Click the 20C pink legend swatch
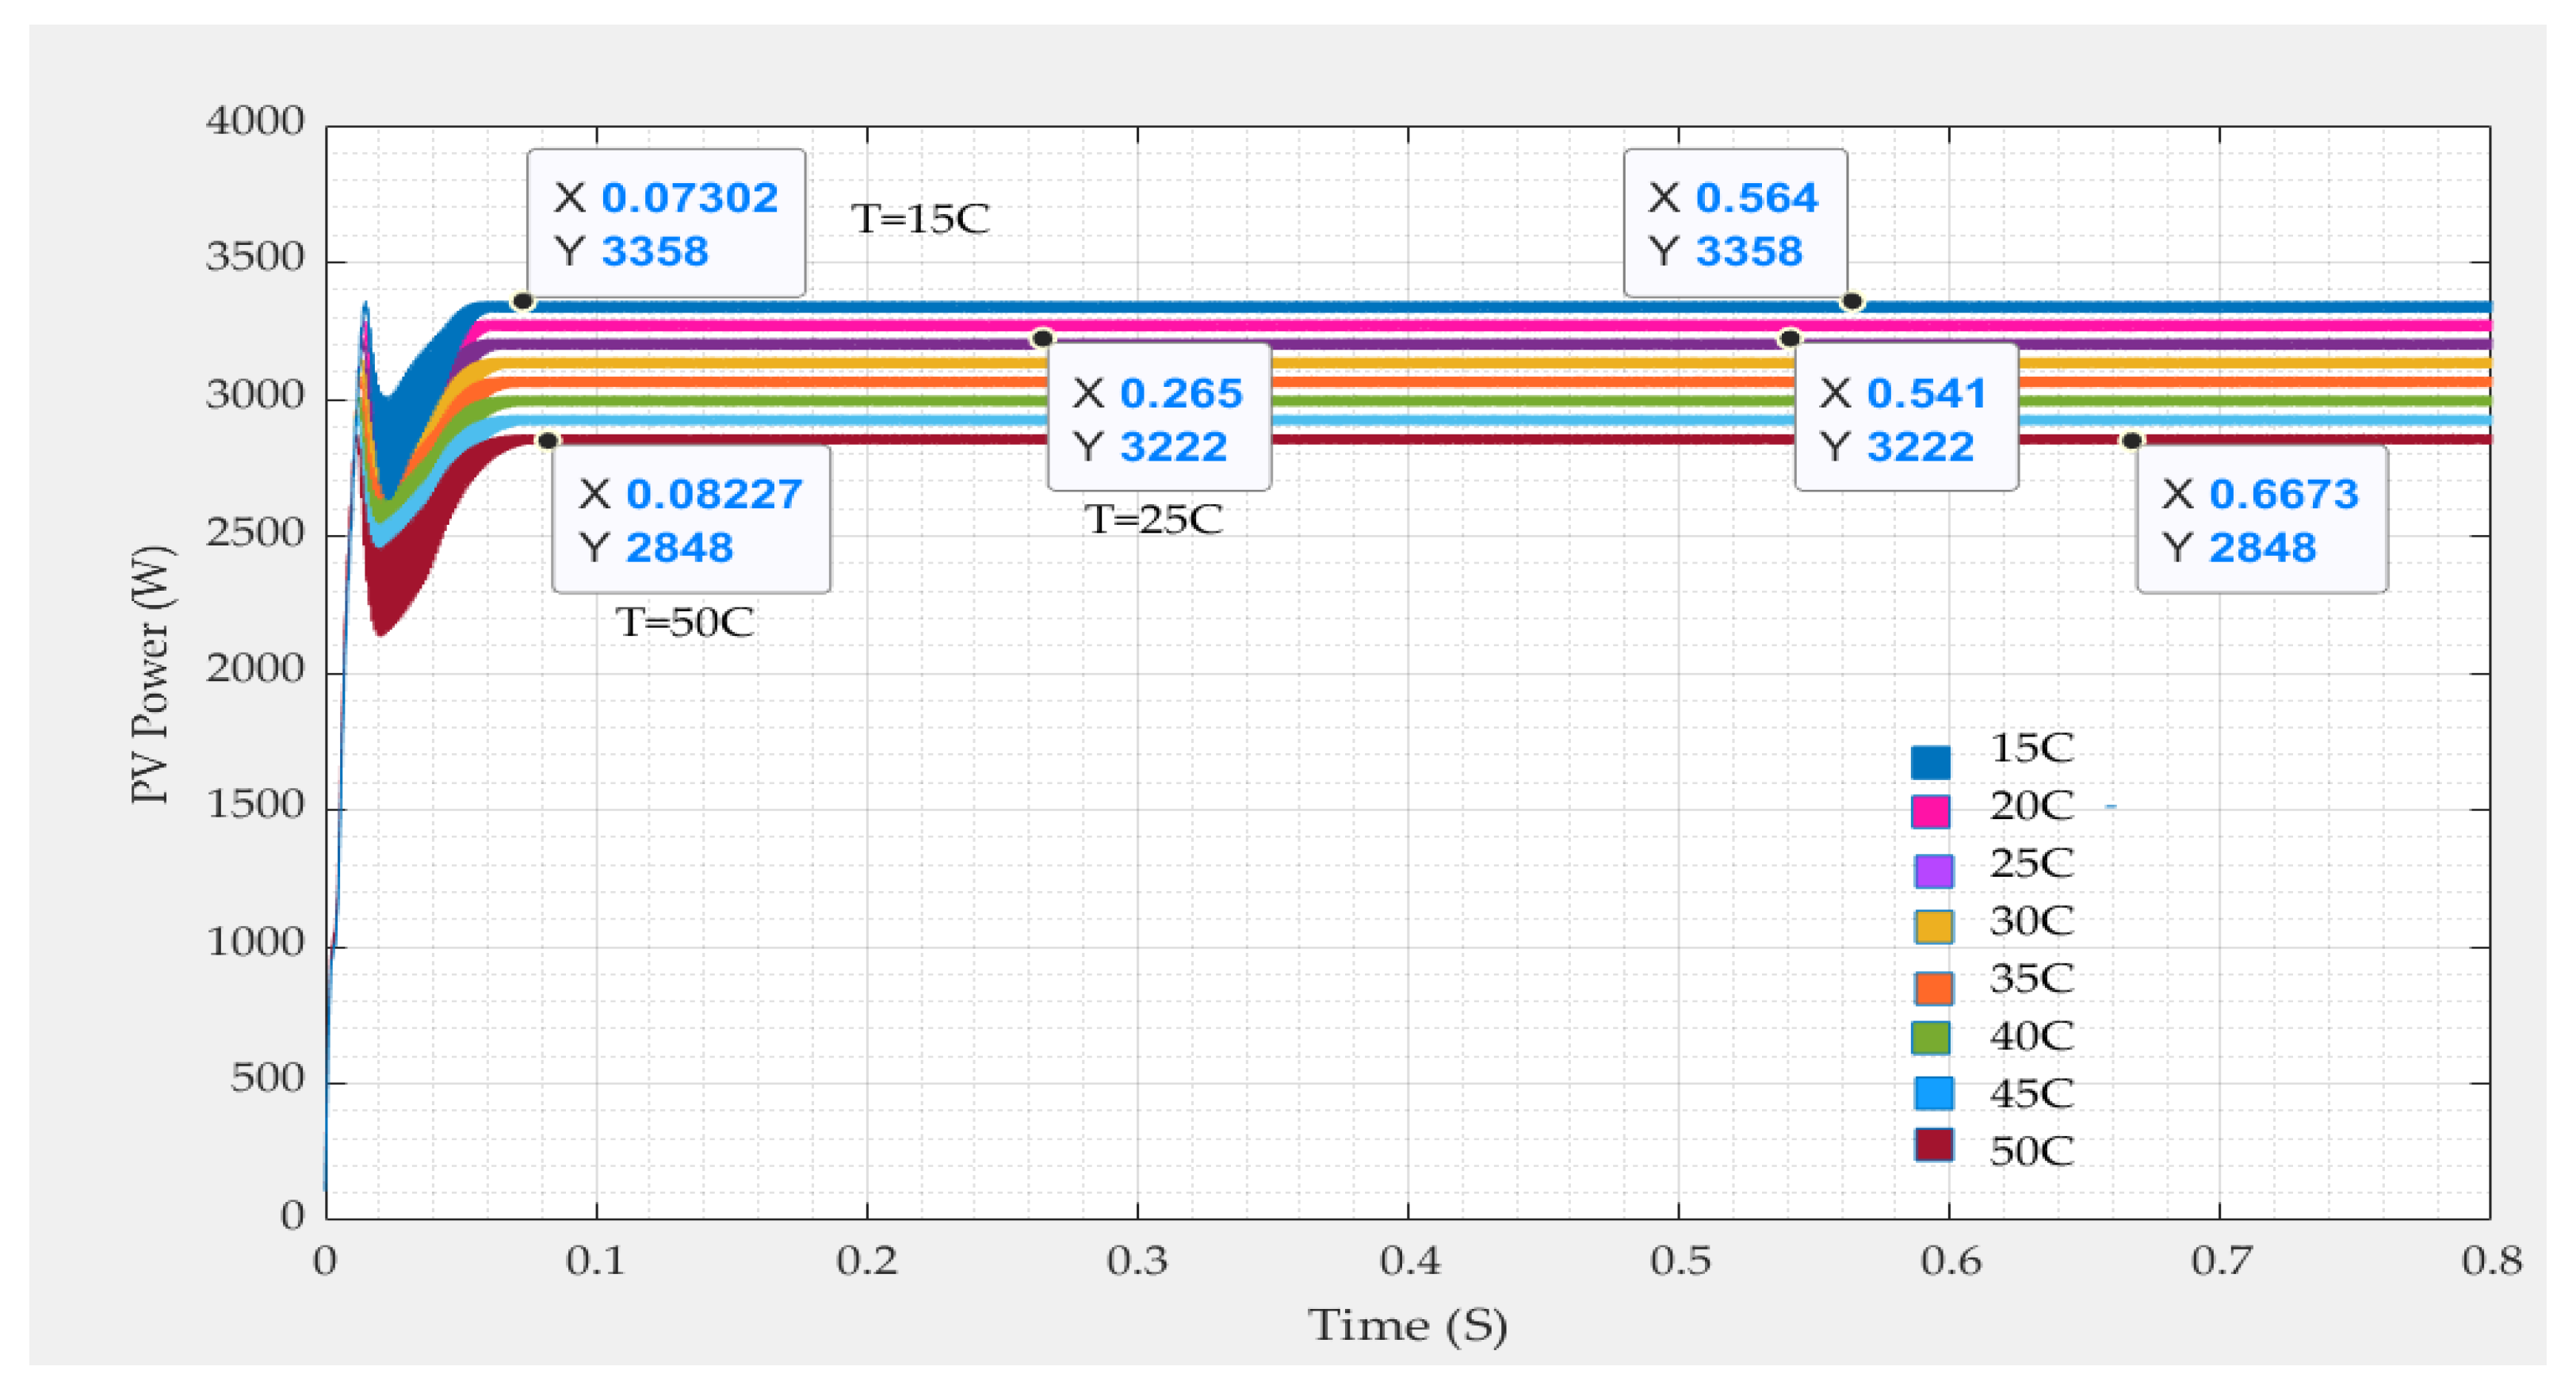This screenshot has height=1393, width=2576. [x=1930, y=811]
